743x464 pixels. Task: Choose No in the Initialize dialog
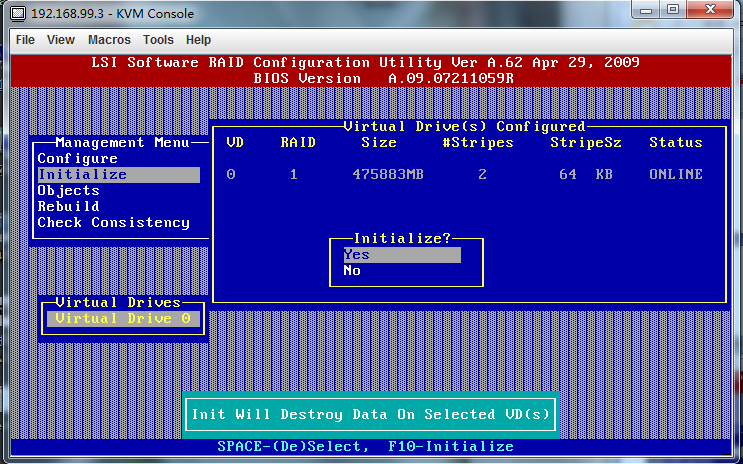(x=352, y=271)
